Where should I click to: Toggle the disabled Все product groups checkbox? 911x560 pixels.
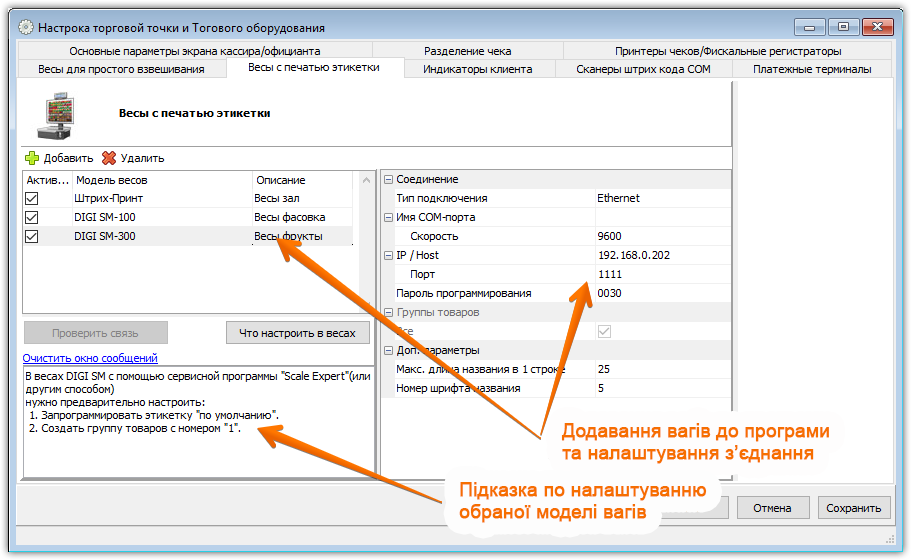[604, 332]
